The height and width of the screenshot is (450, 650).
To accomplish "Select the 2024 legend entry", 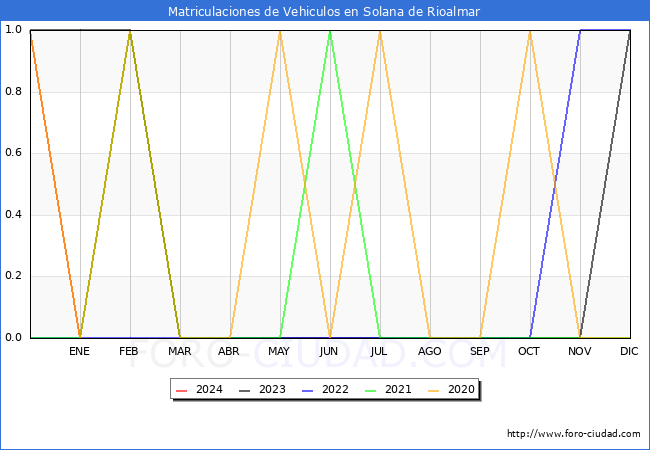I will pyautogui.click(x=199, y=390).
